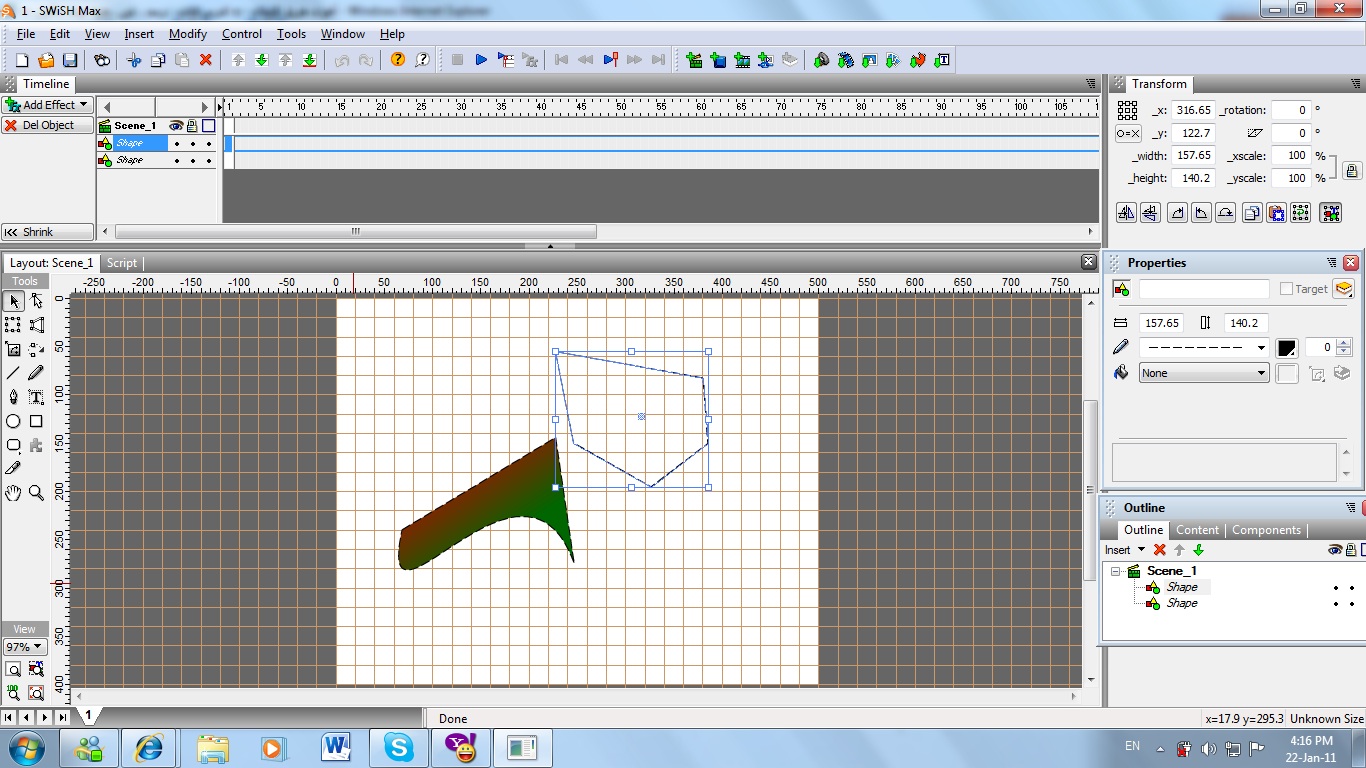Select the Reshape (subselect) tool
1366x768 pixels.
click(36, 301)
